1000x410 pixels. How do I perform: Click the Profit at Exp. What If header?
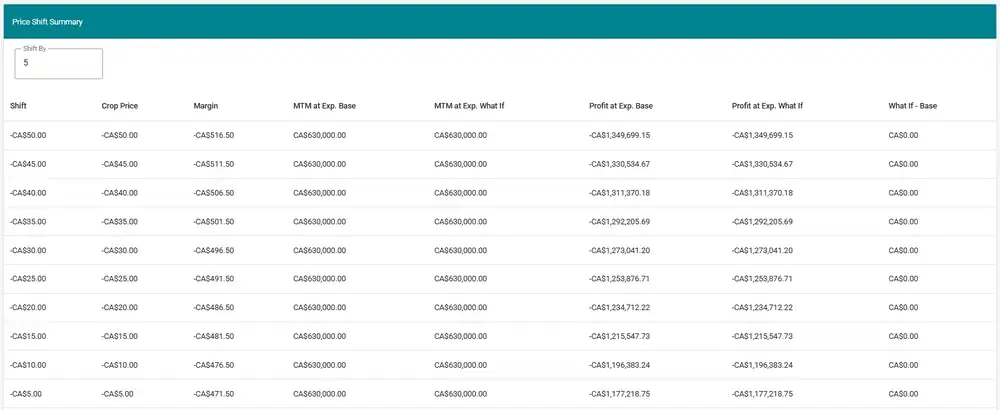pos(767,106)
